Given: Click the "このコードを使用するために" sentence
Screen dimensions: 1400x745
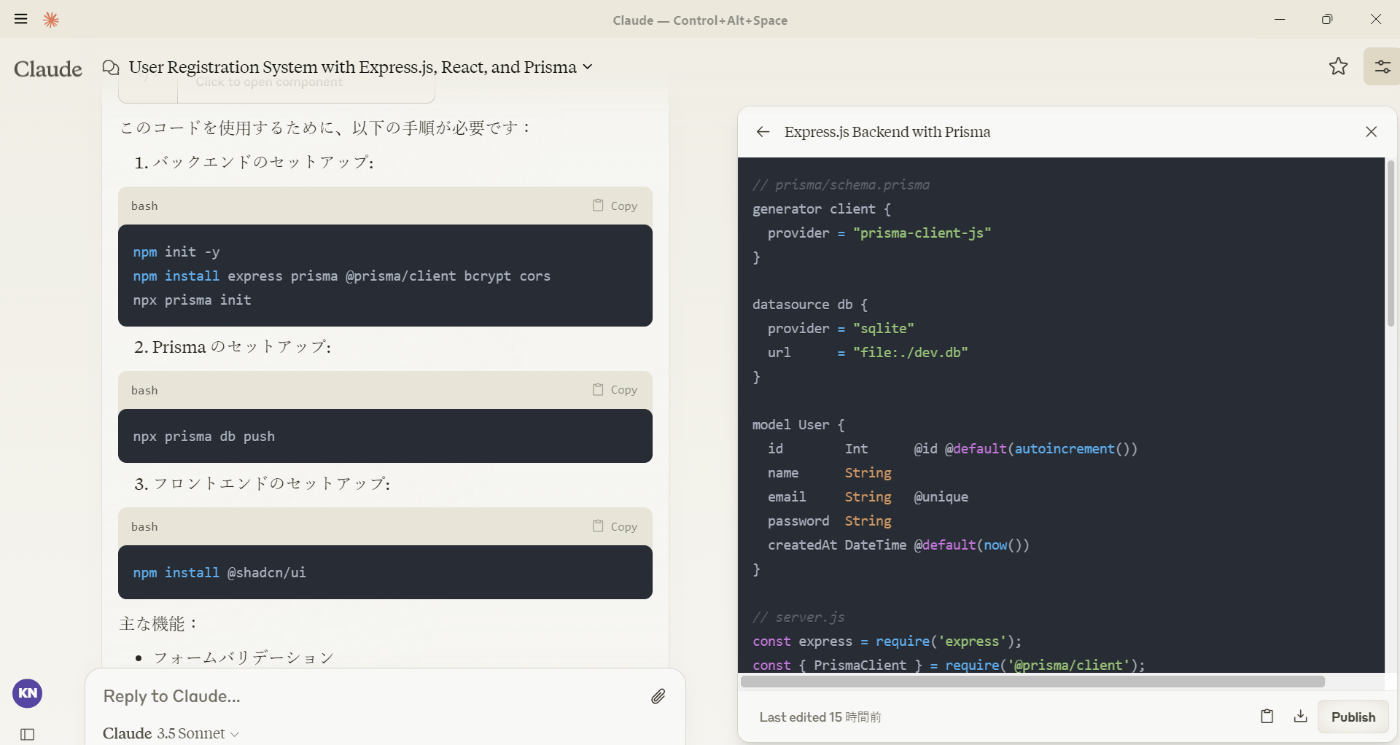Looking at the screenshot, I should pos(326,128).
